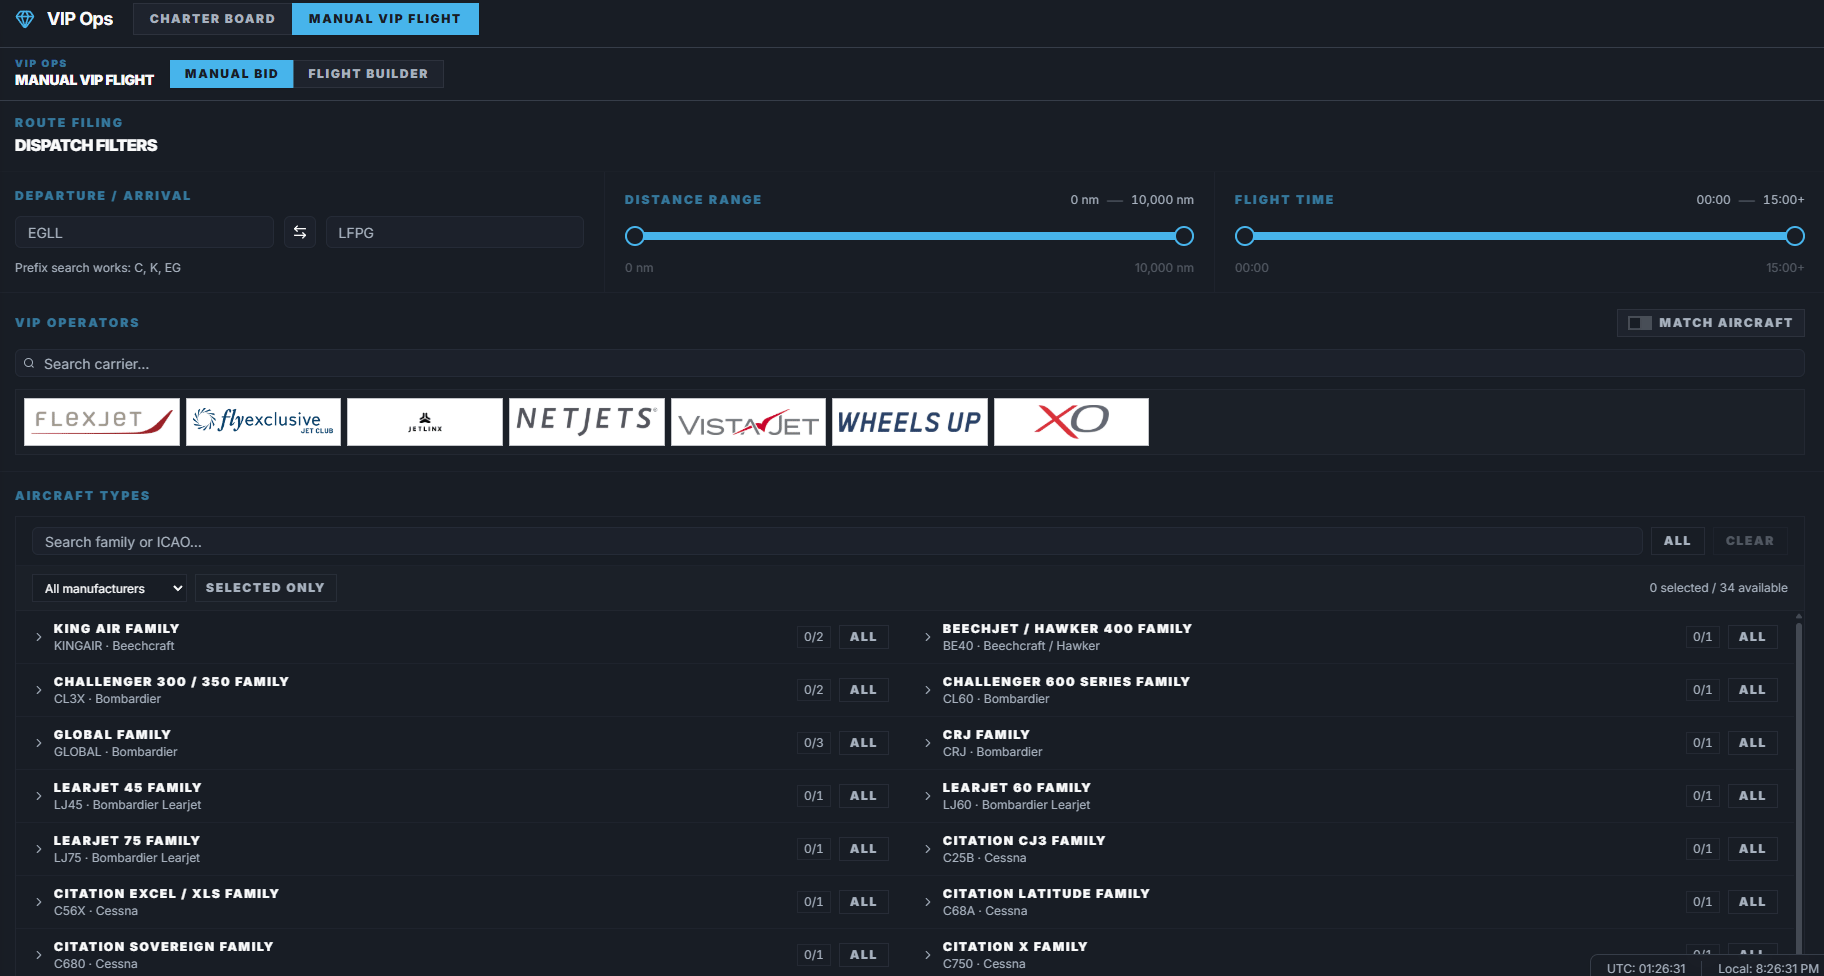
Task: Expand the Learjet 60 Family row
Action: (x=928, y=796)
